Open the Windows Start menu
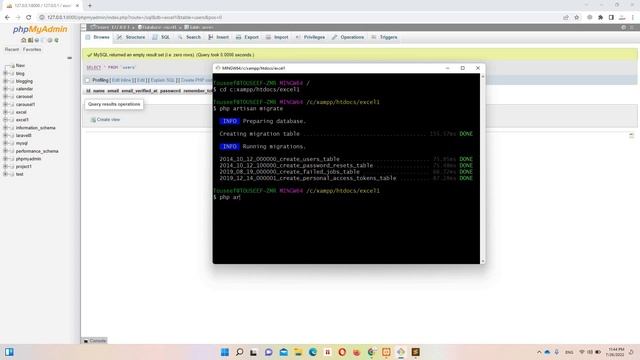The width and height of the screenshot is (640, 360). tap(224, 352)
